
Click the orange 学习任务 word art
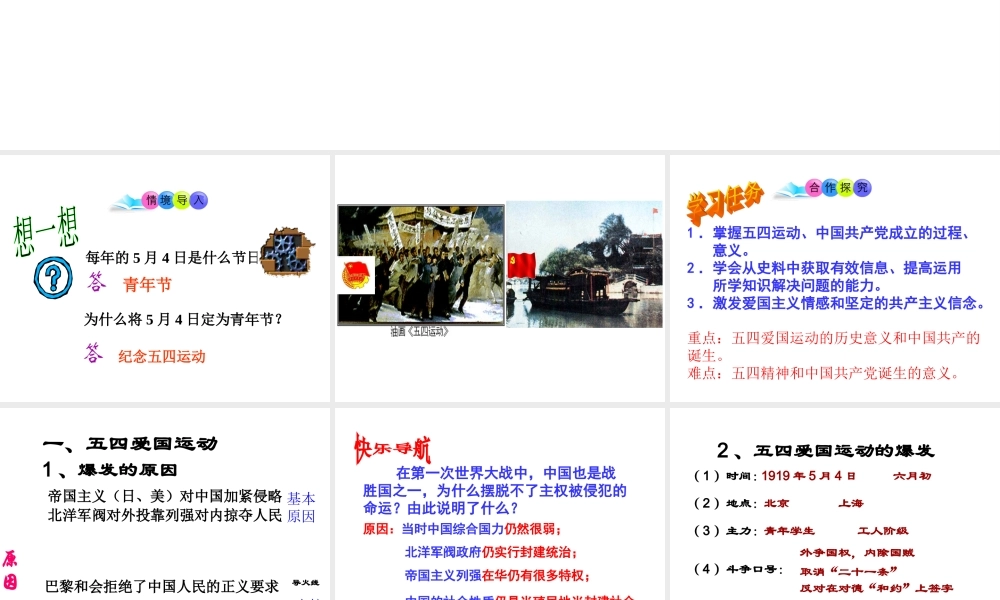point(725,203)
